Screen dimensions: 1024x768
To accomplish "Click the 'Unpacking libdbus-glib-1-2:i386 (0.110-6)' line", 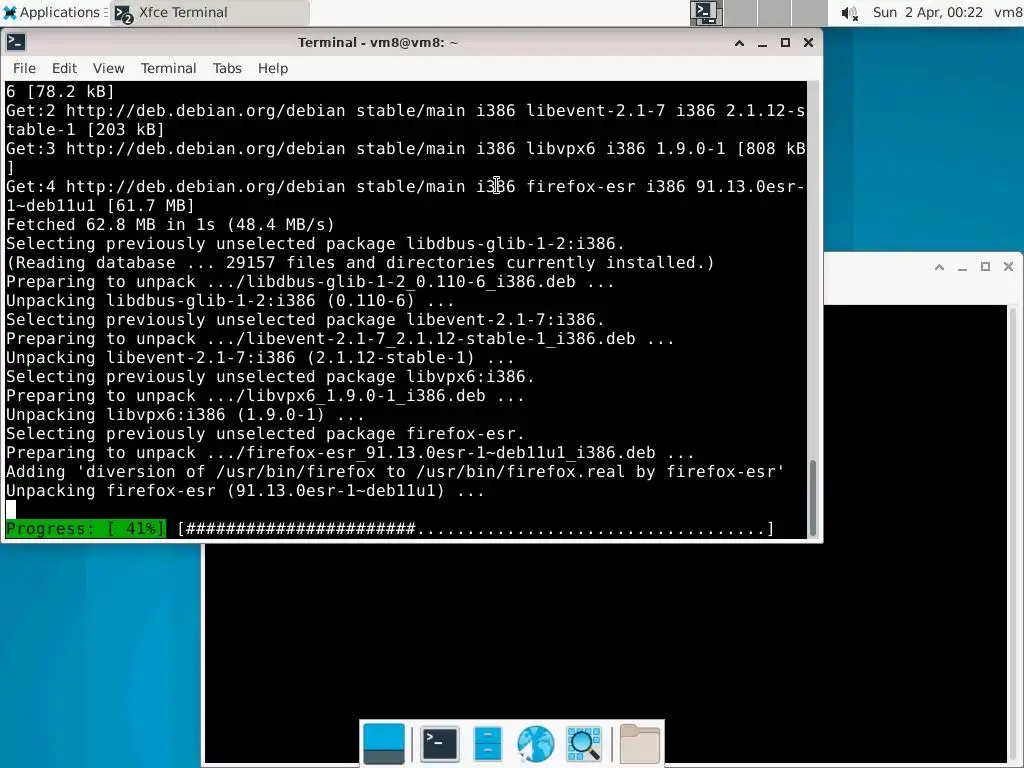I will [x=231, y=300].
